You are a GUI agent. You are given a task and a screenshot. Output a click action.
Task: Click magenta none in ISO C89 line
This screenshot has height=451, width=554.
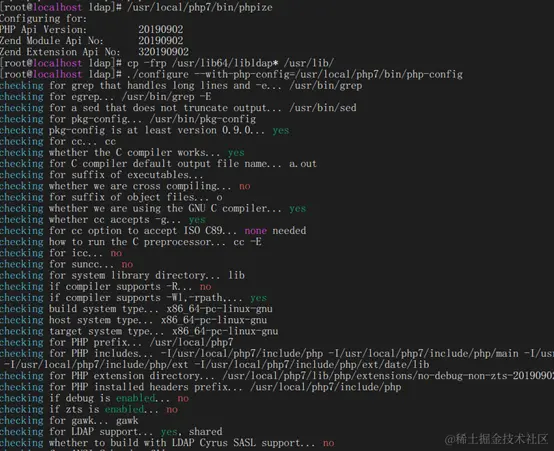click(x=256, y=231)
